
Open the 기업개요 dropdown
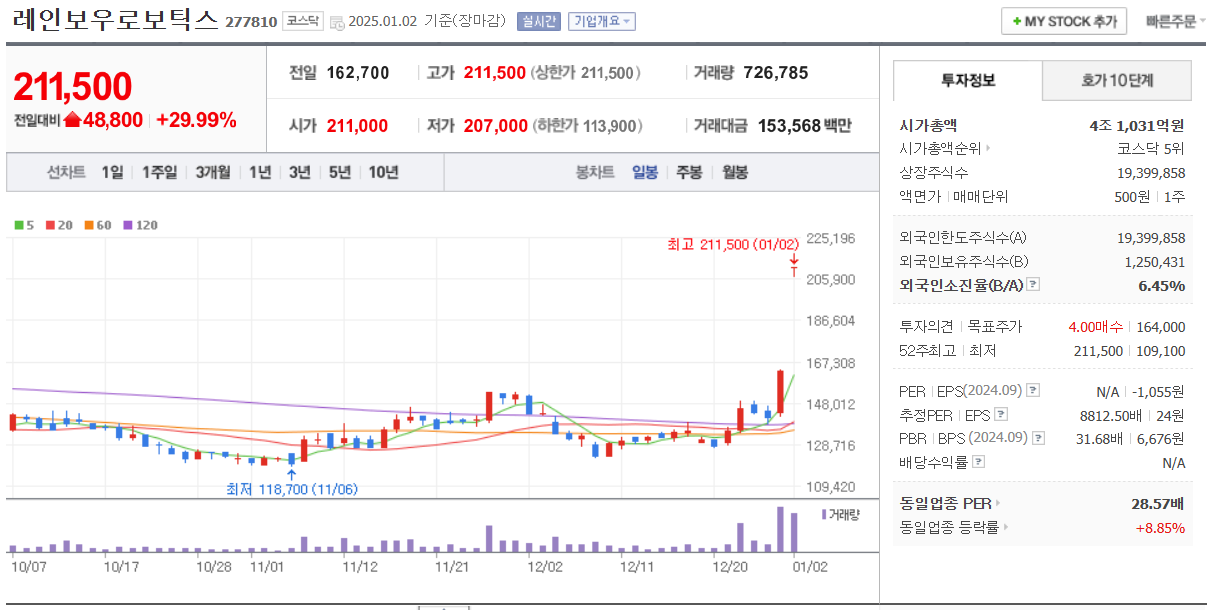(601, 21)
